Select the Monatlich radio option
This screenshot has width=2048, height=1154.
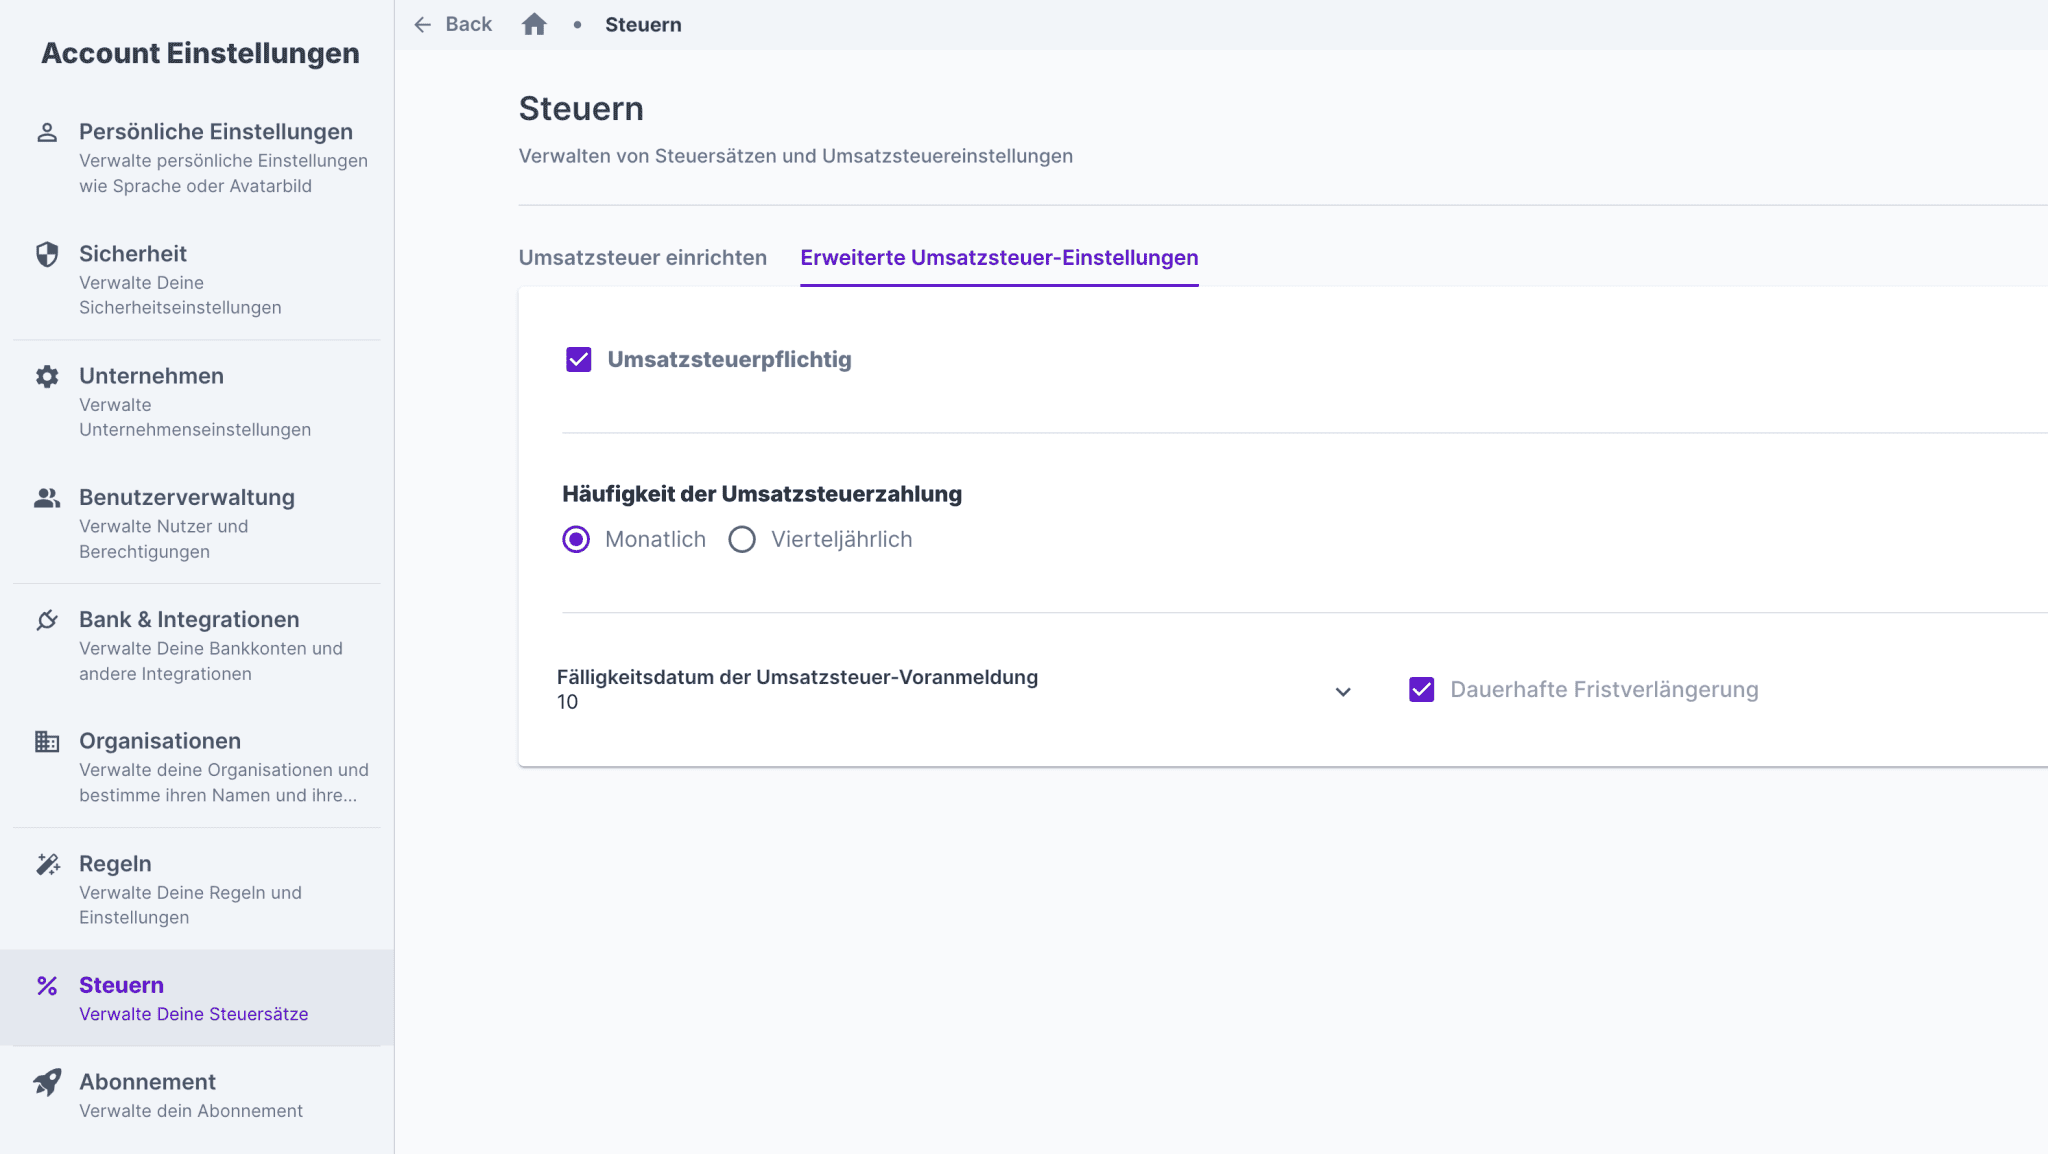tap(576, 540)
